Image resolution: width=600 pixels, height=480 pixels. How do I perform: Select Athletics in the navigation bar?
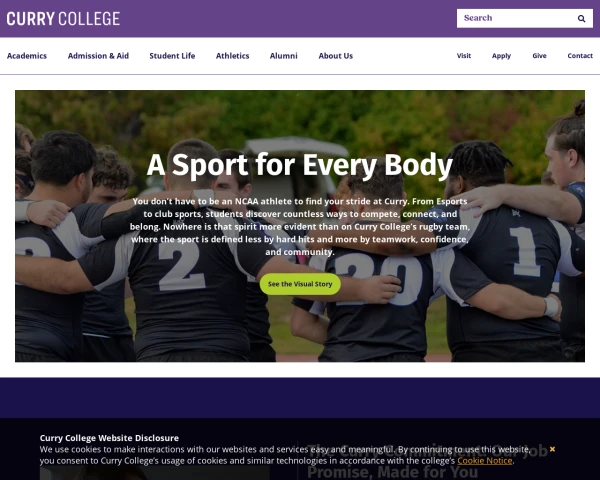(233, 56)
